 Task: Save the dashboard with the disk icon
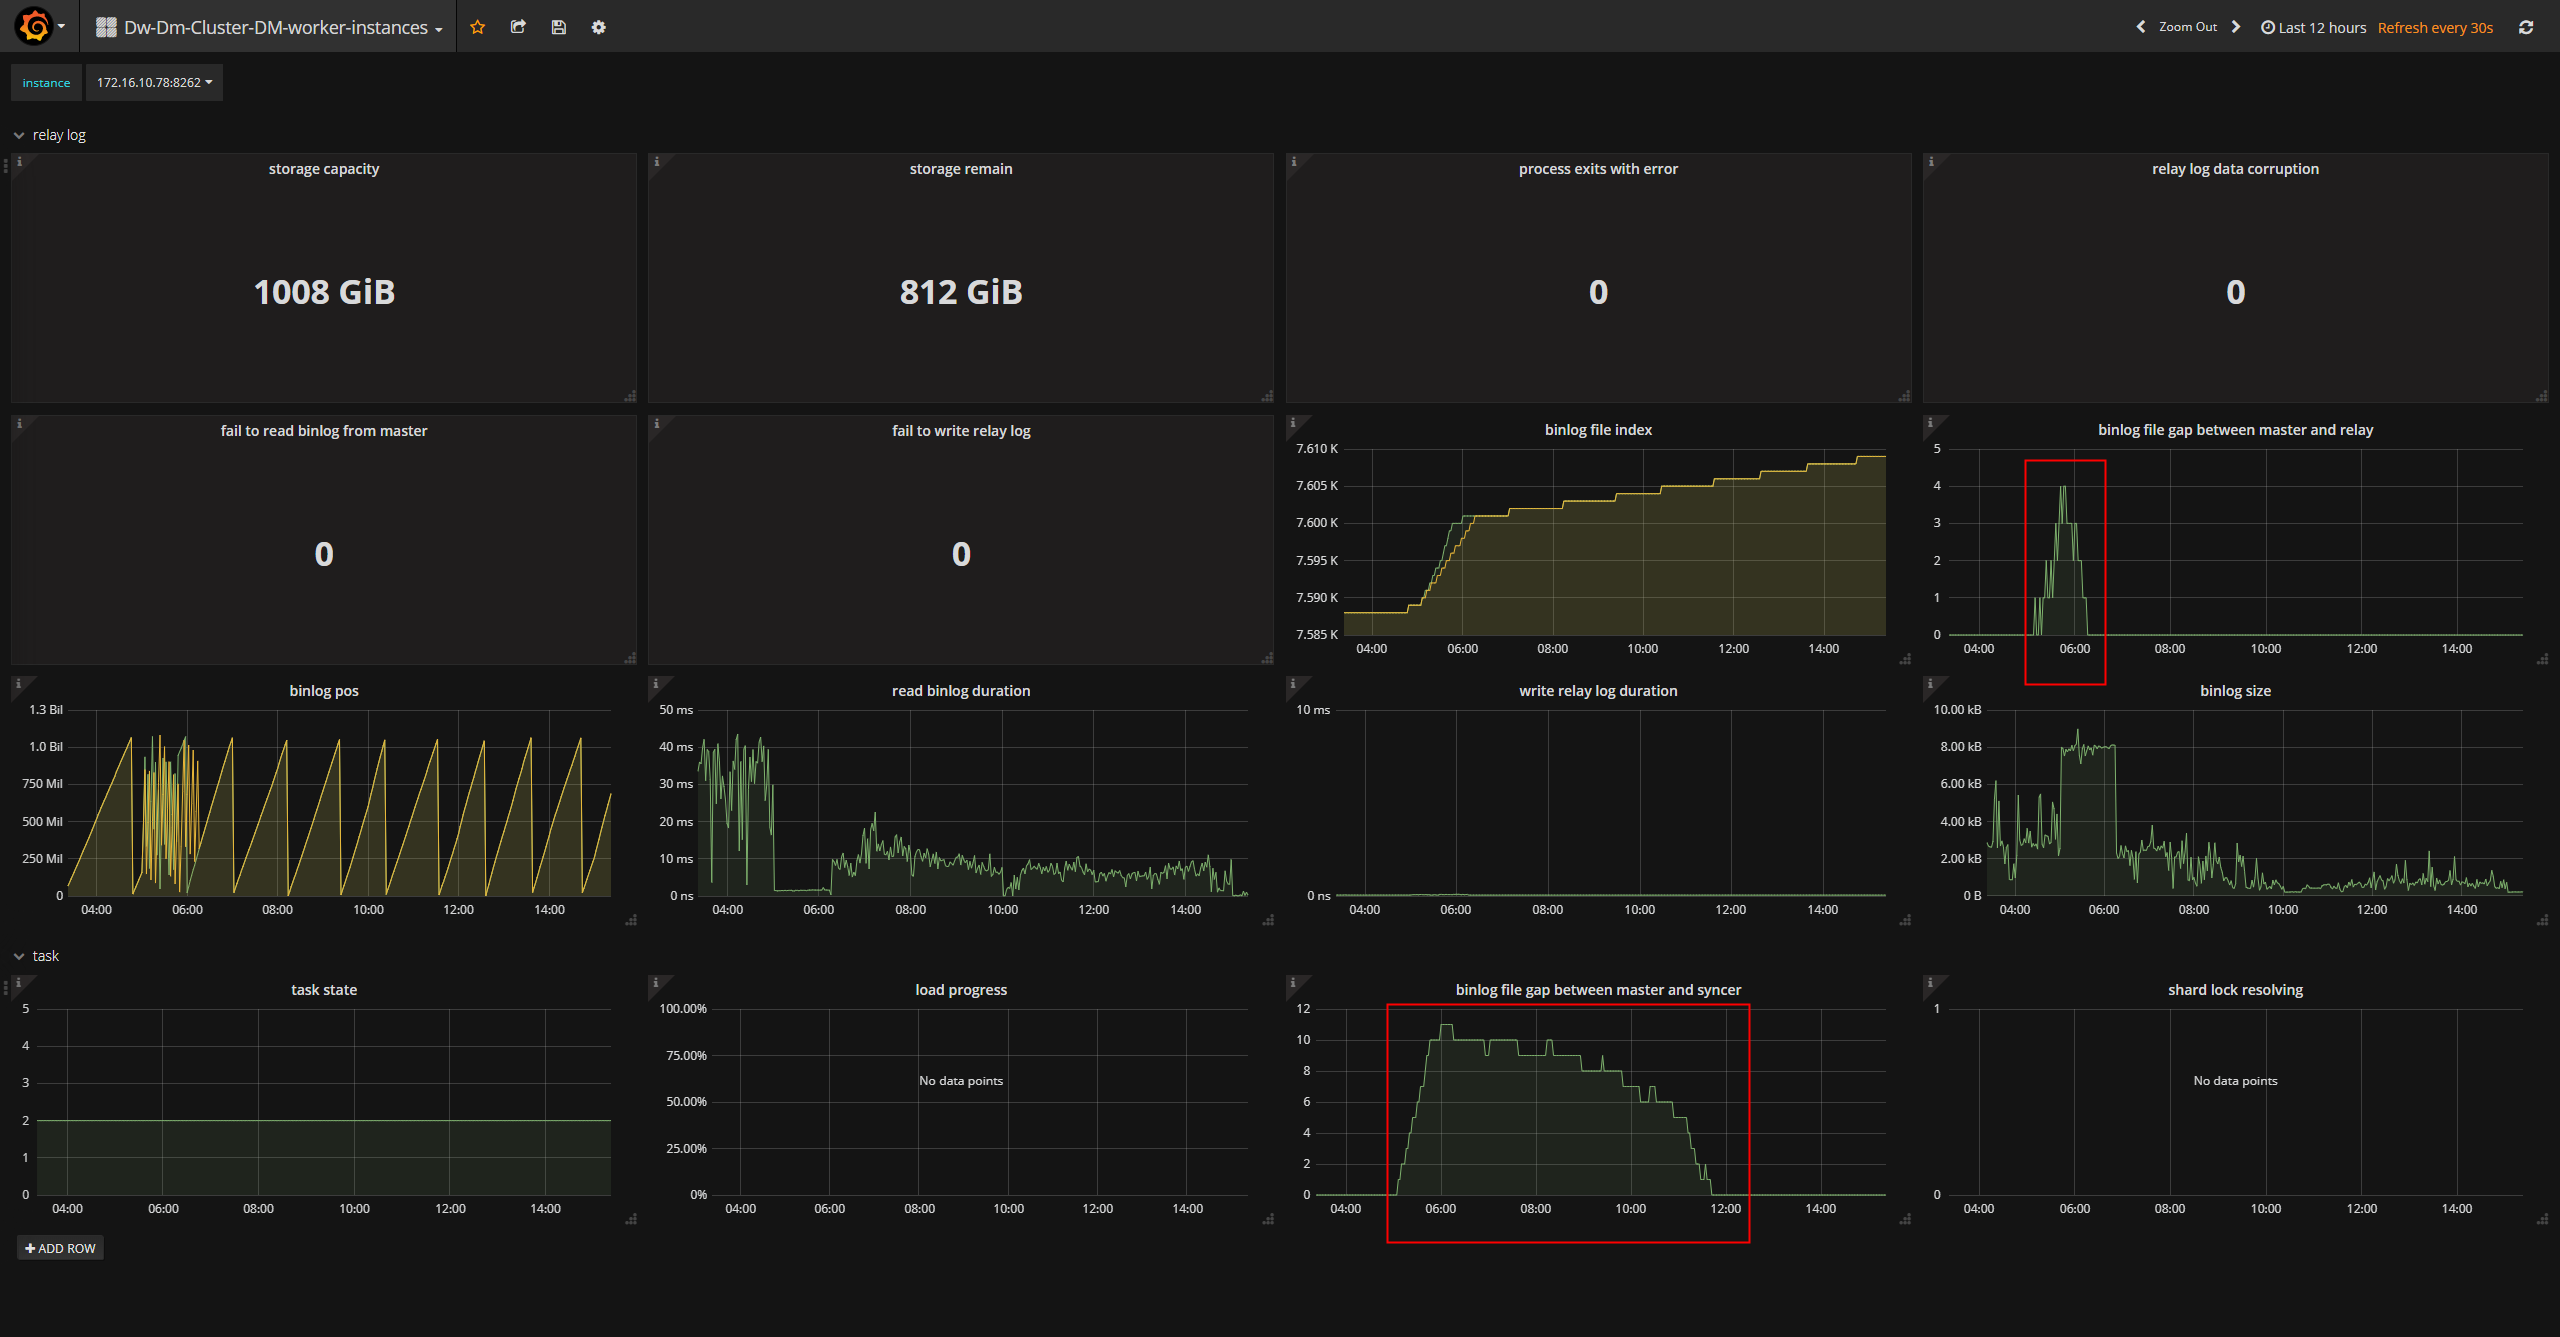click(558, 27)
